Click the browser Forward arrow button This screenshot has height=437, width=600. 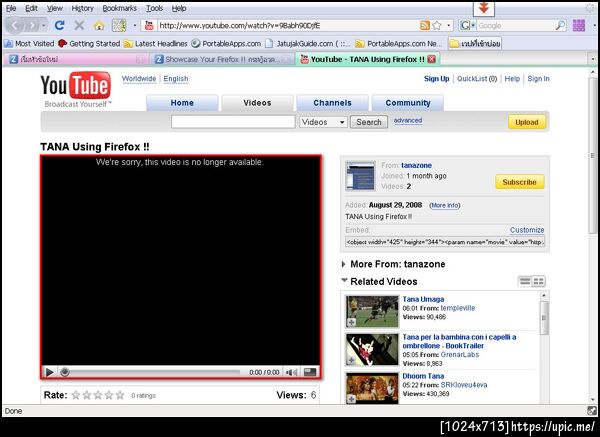tap(32, 26)
